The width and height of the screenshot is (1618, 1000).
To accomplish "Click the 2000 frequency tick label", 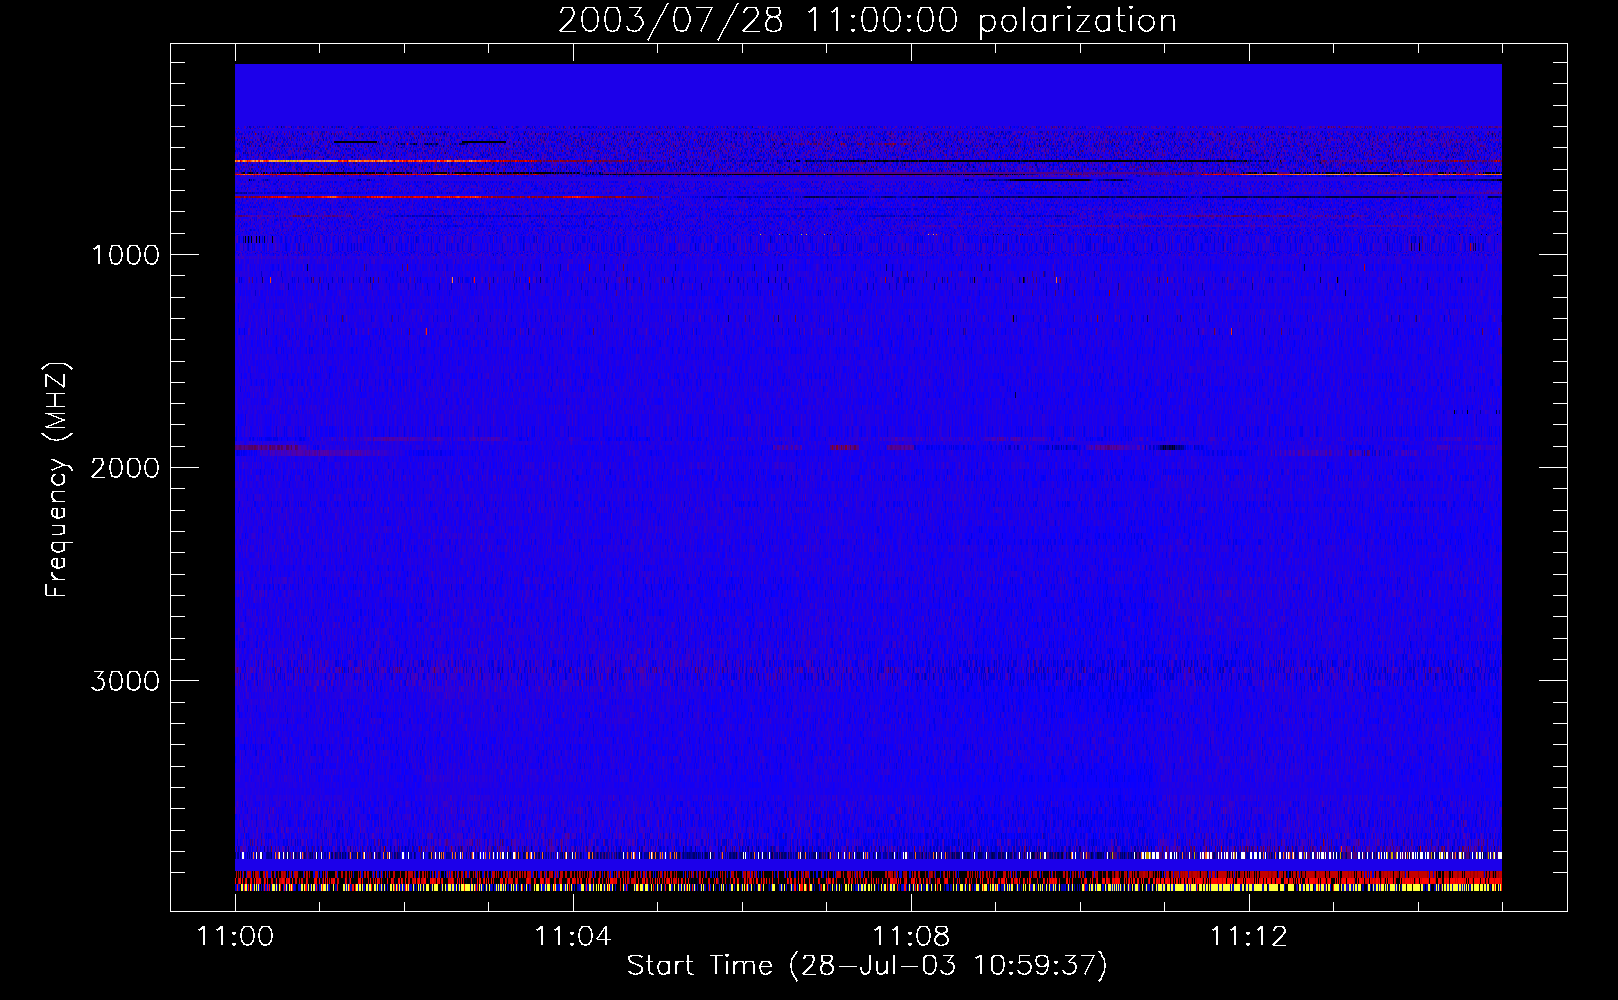I will 126,468.
